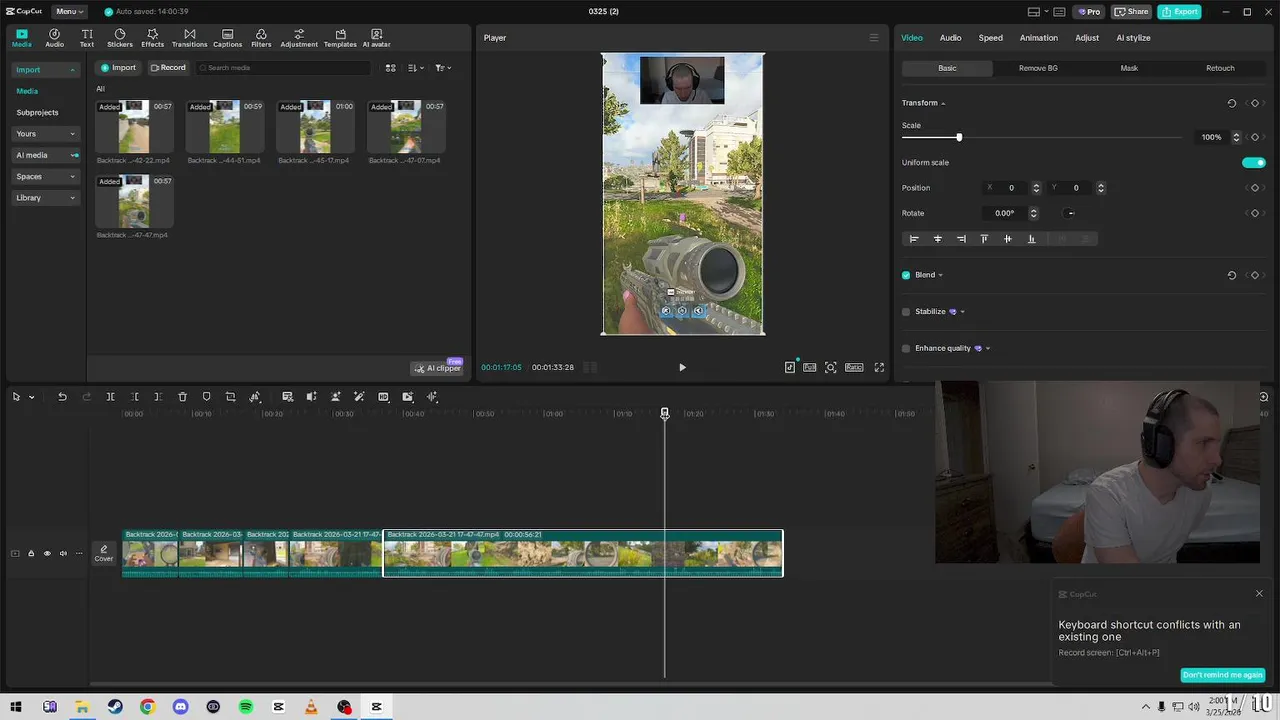Reset the Blend settings
The image size is (1280, 720).
click(x=1231, y=275)
